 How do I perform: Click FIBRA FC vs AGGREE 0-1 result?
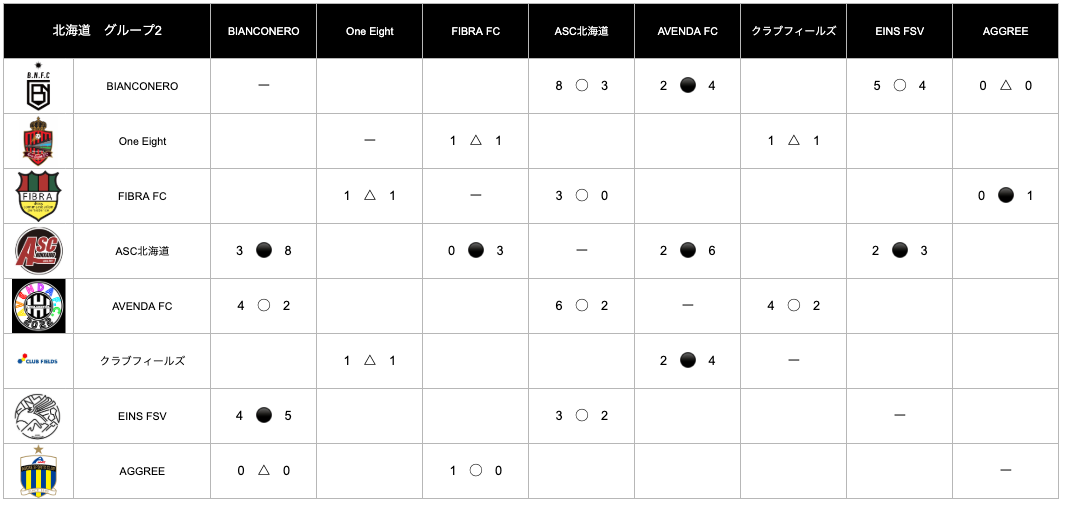coord(1005,196)
